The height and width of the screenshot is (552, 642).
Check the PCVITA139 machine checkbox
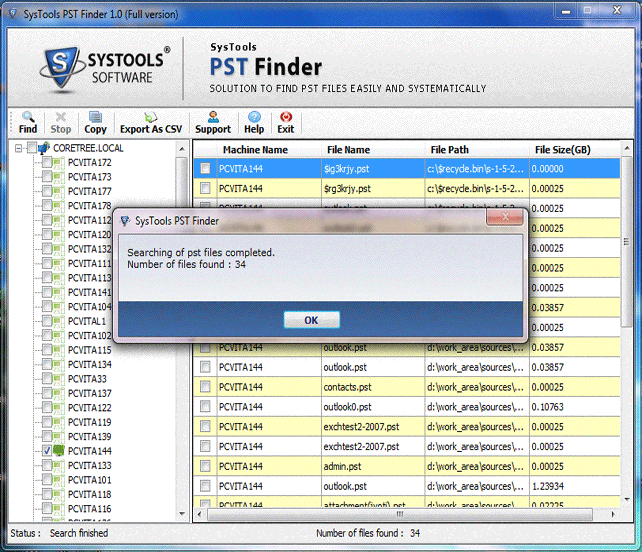47,437
